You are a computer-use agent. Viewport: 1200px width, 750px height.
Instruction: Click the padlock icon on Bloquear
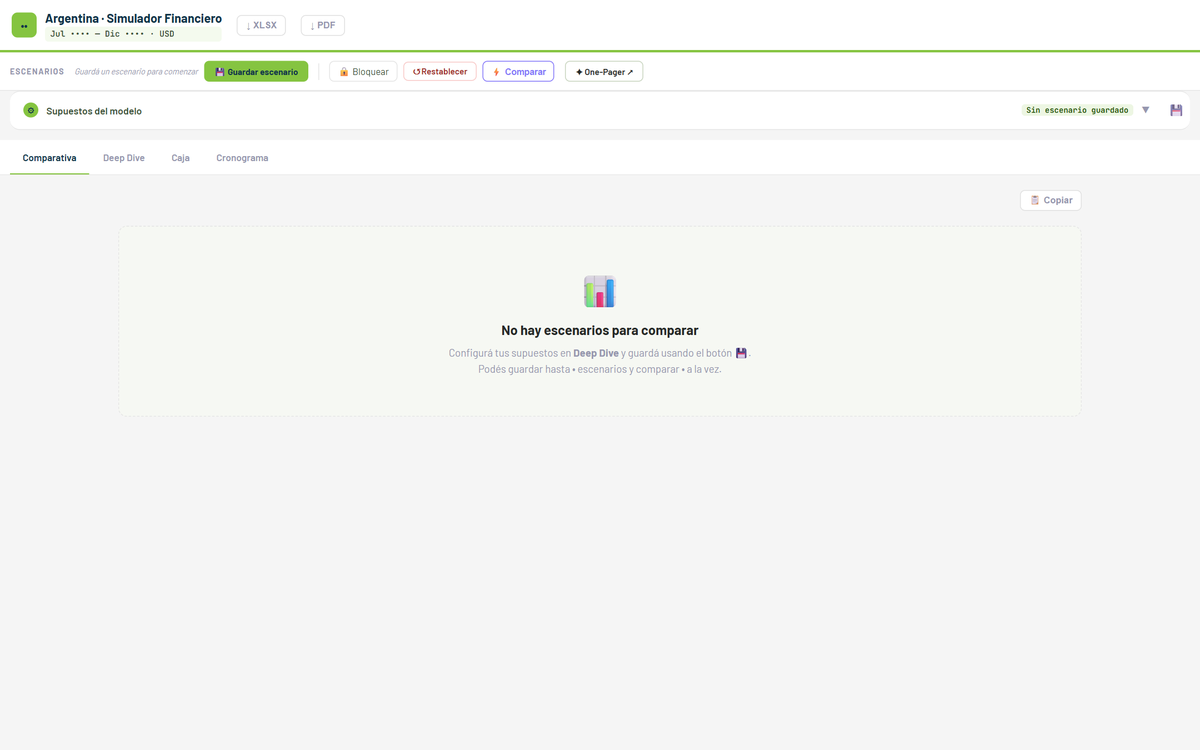344,72
